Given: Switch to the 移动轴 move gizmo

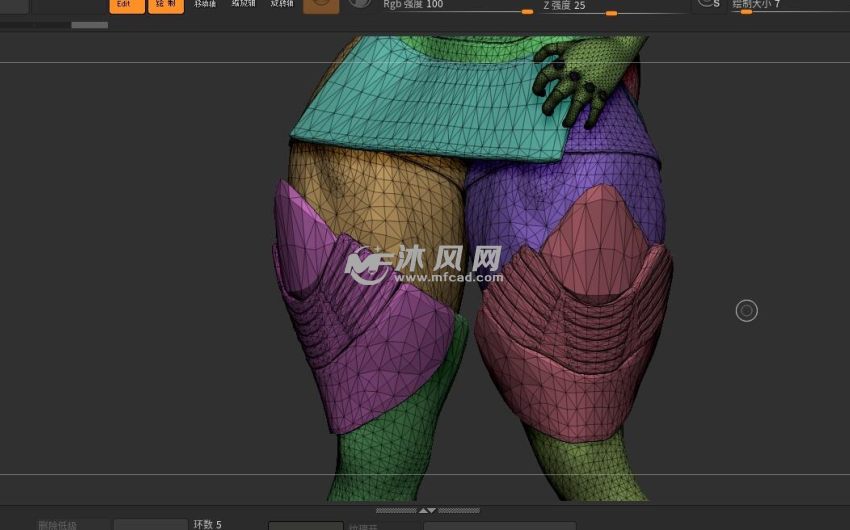Looking at the screenshot, I should tap(205, 5).
